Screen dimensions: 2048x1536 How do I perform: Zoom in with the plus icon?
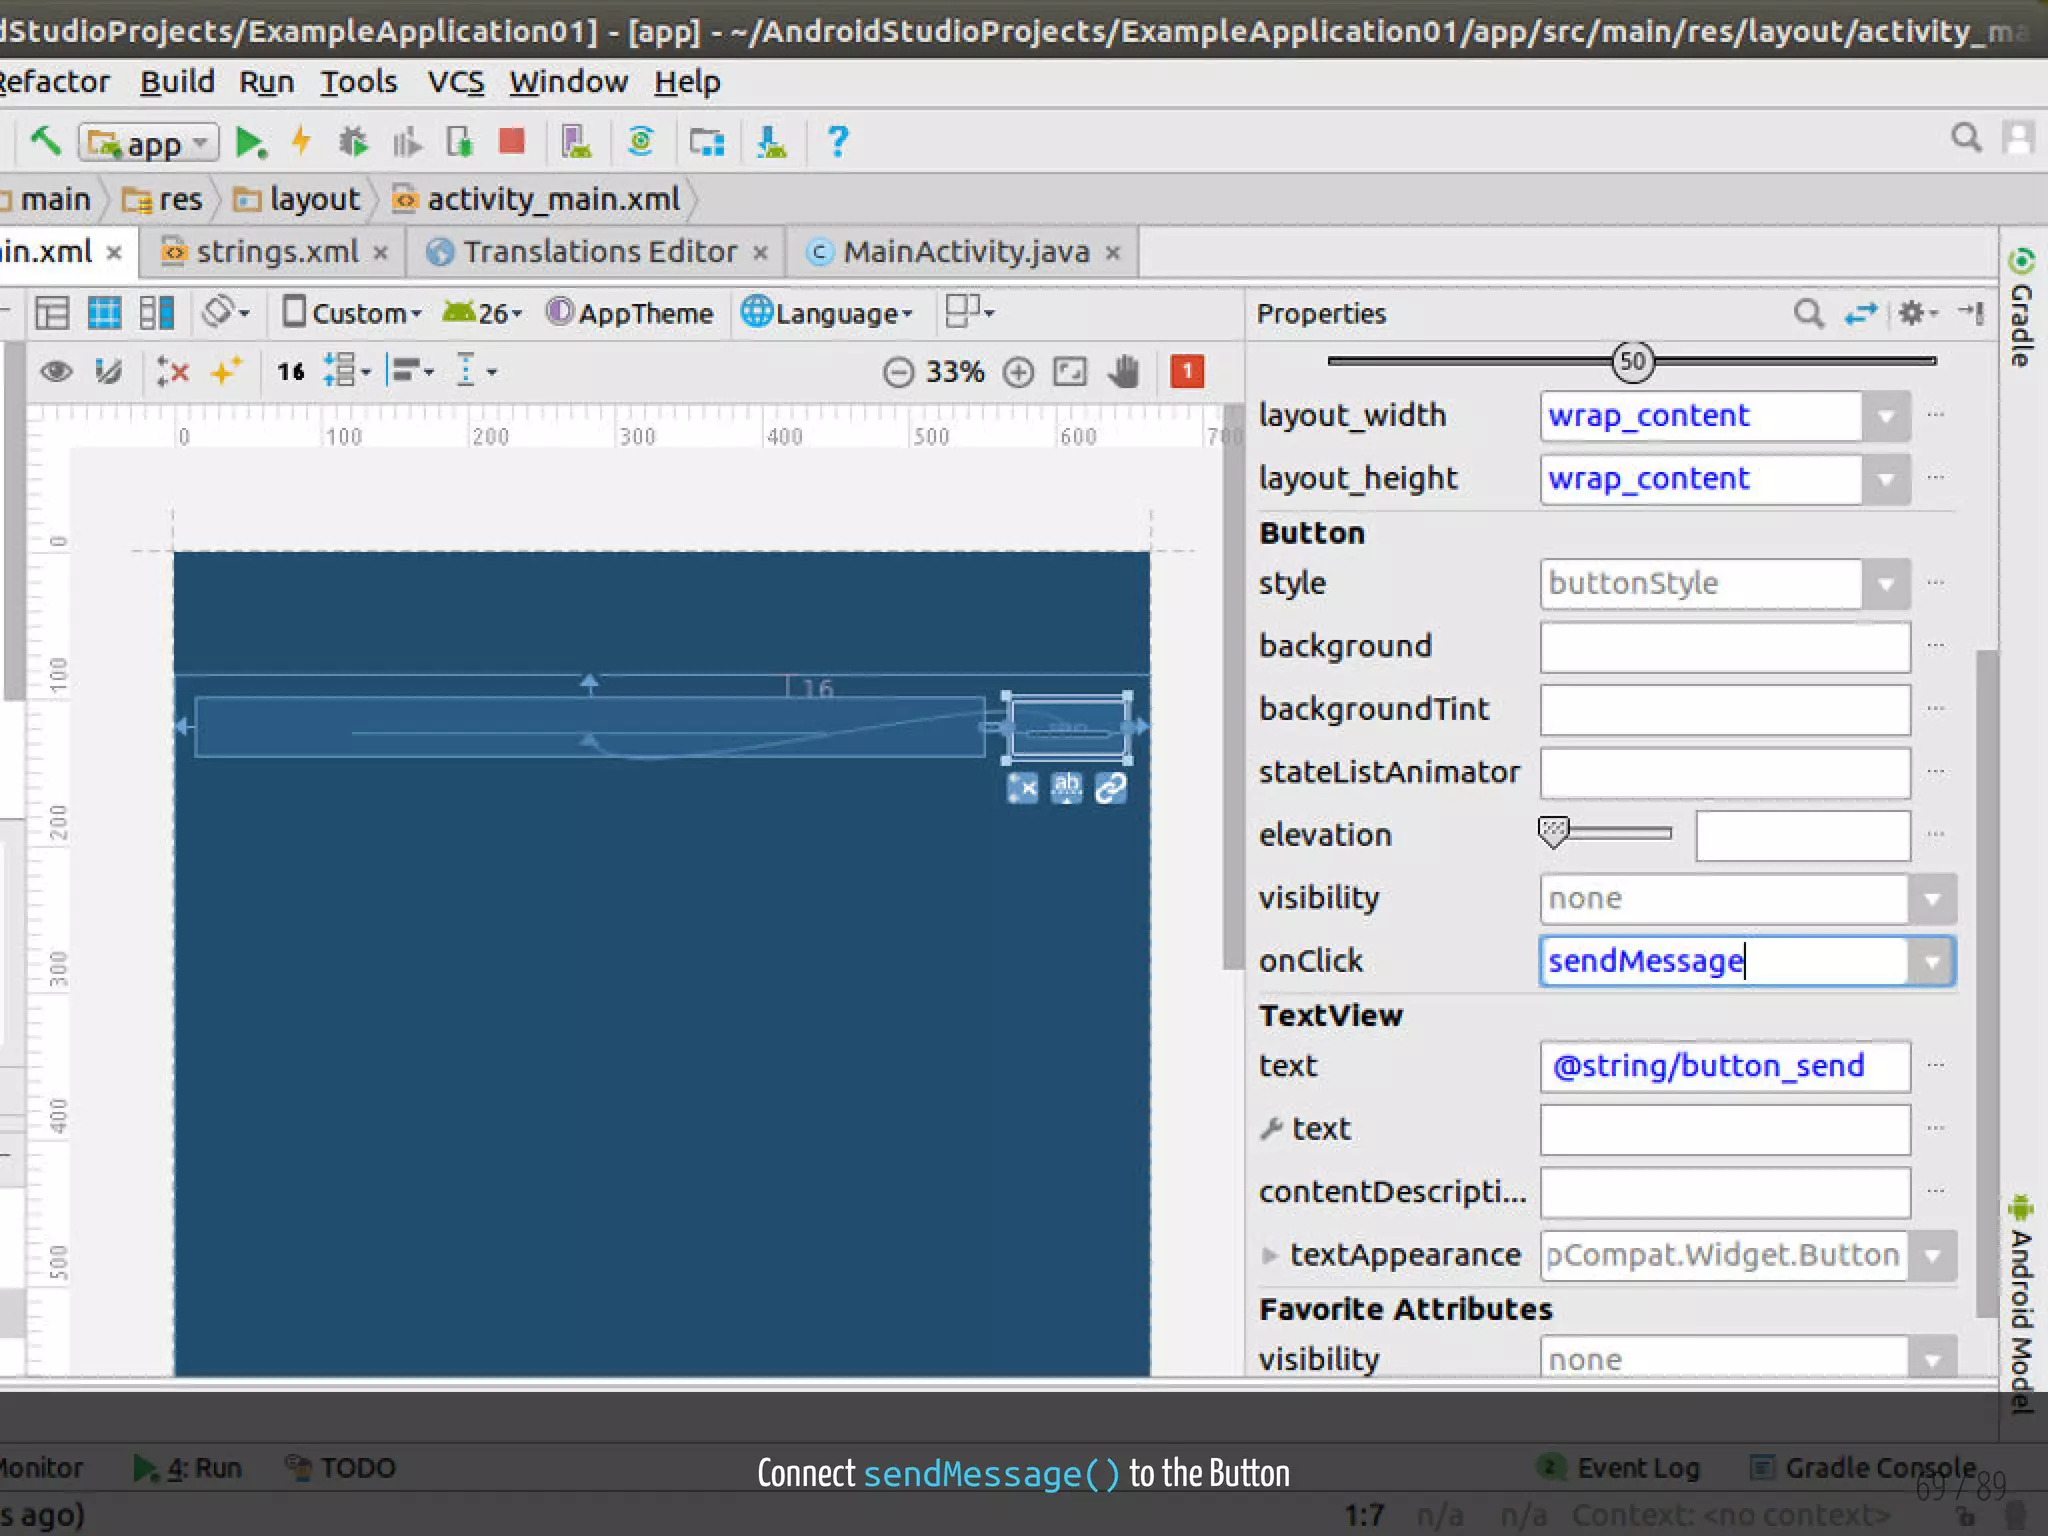tap(1018, 373)
